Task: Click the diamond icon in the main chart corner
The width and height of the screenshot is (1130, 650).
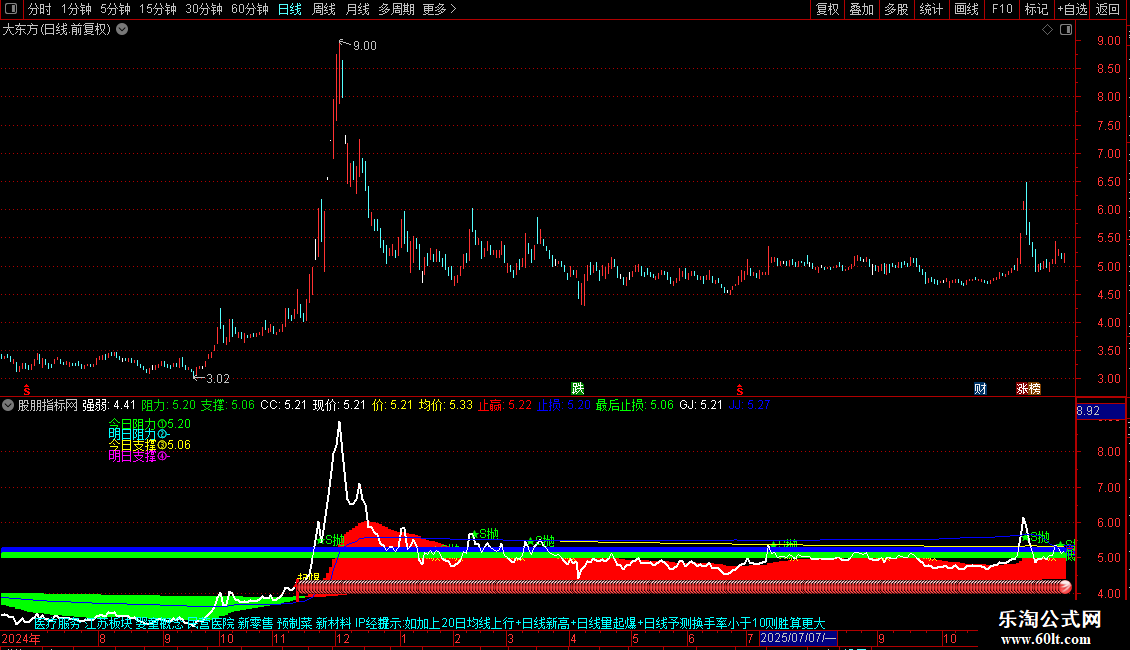Action: point(1047,30)
